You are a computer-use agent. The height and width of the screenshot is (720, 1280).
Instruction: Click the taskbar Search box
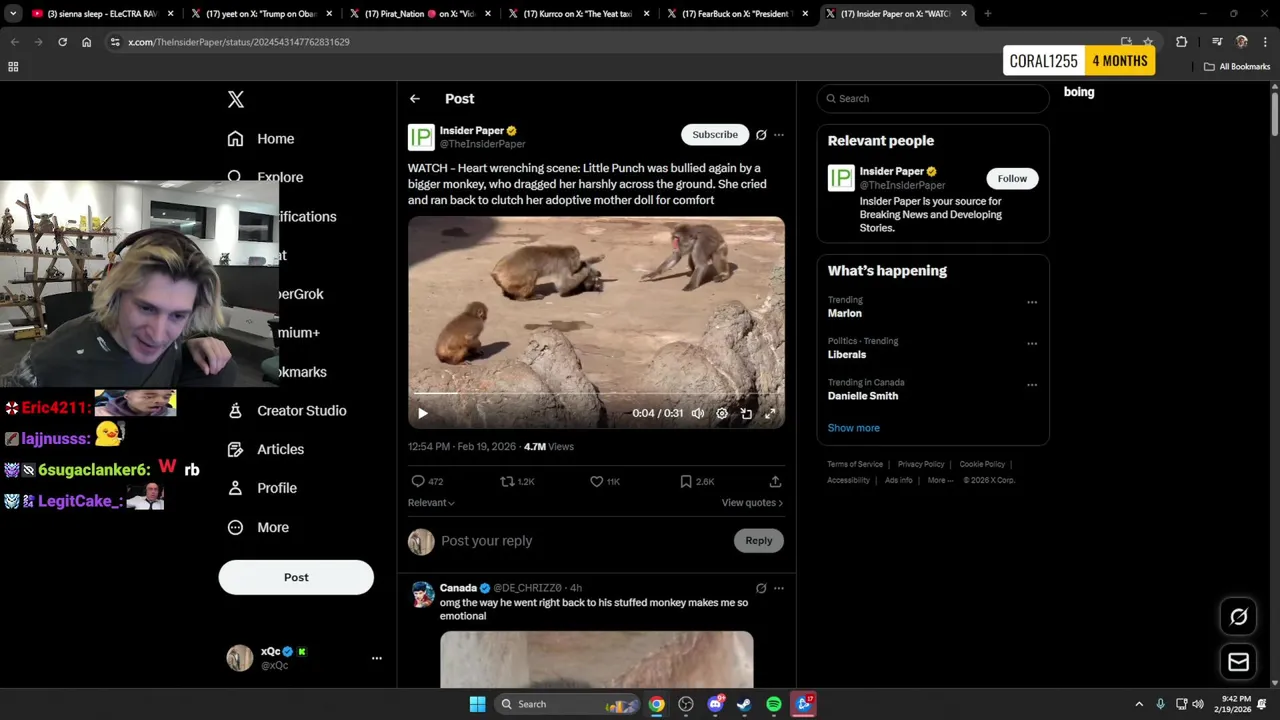pyautogui.click(x=567, y=704)
